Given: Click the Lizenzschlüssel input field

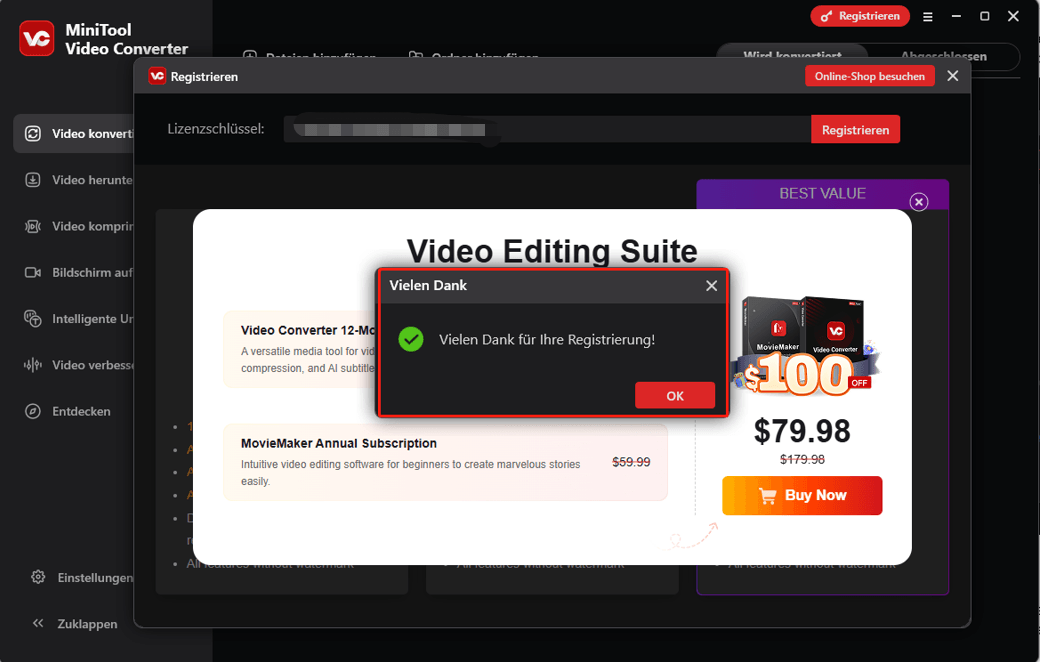Looking at the screenshot, I should coord(547,129).
